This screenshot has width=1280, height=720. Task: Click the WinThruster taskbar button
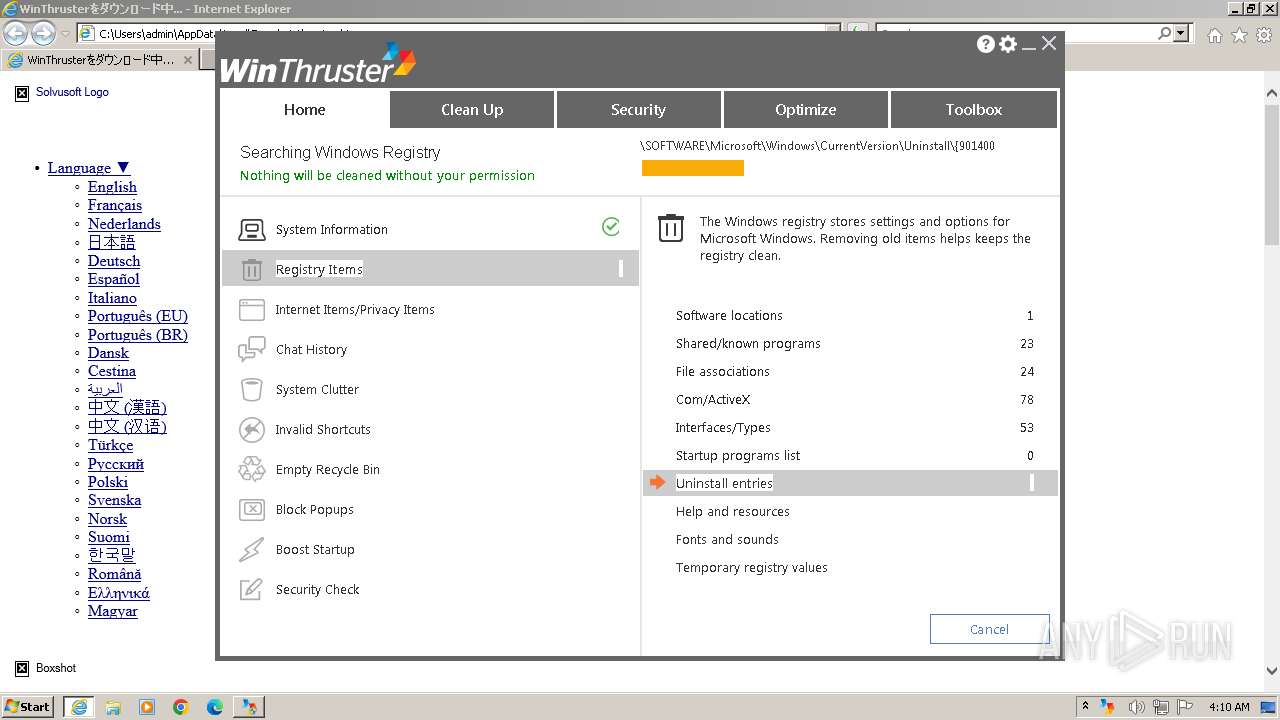(x=249, y=707)
